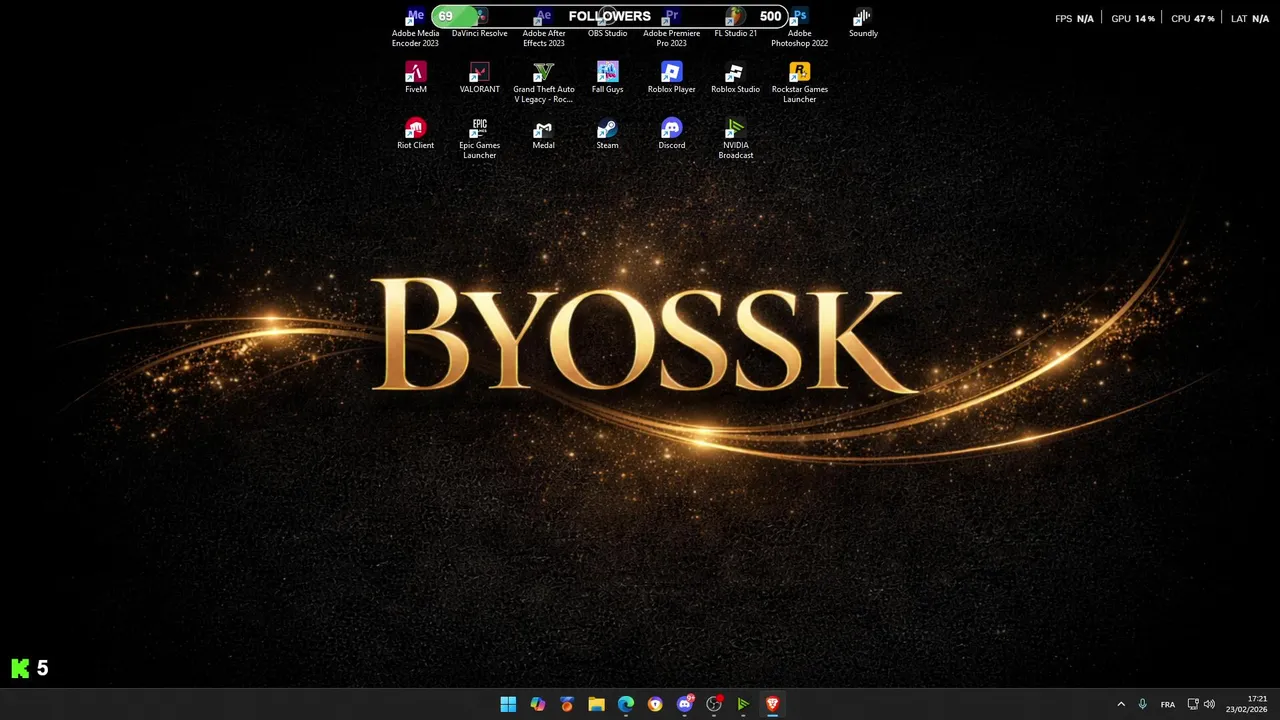
Task: Select the Steam desktop shortcut
Action: coord(607,134)
